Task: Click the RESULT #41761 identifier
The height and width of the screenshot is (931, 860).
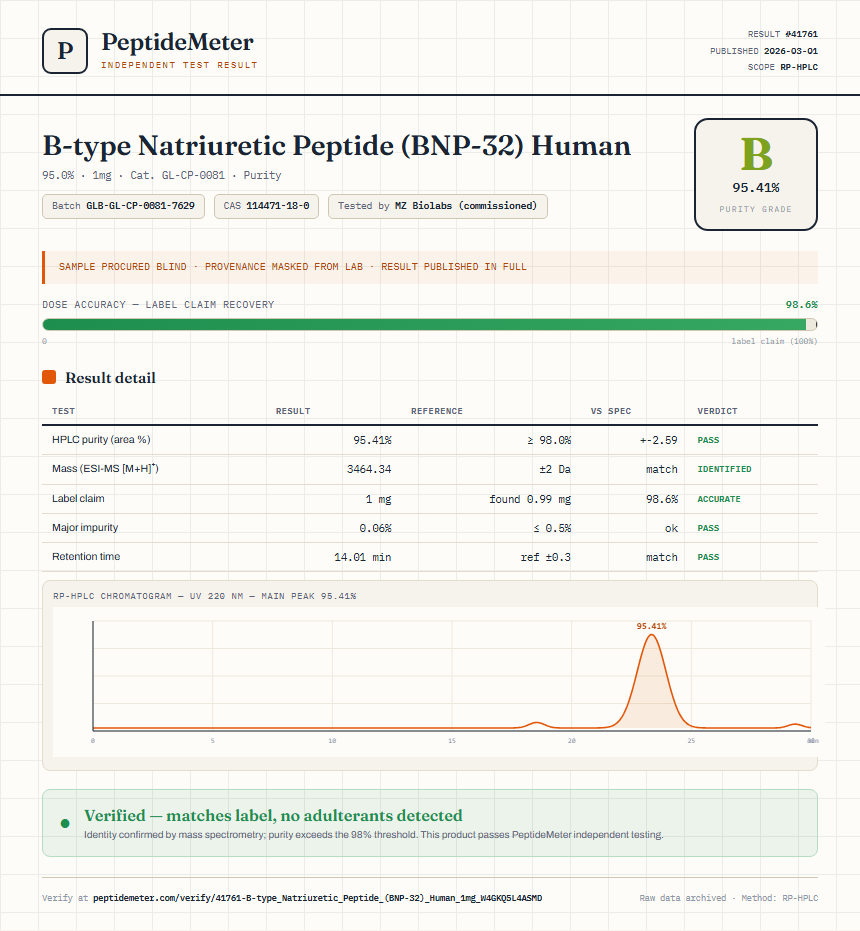Action: point(783,34)
